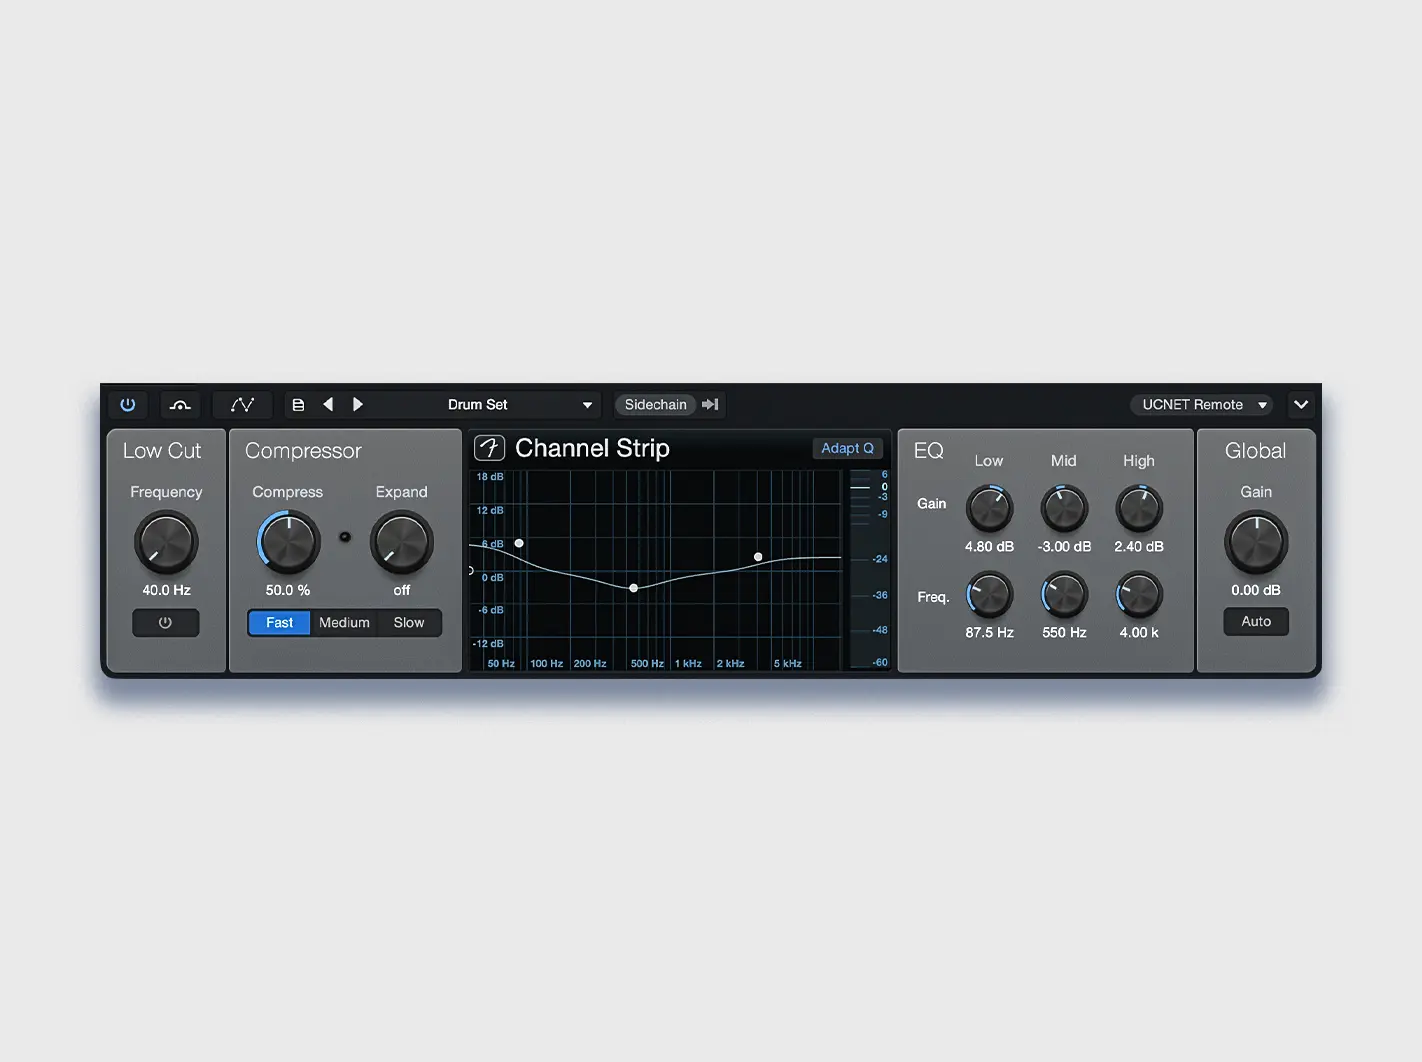Screen dimensions: 1422x1062
Task: Enable Adapt Q in the EQ display
Action: 847,447
